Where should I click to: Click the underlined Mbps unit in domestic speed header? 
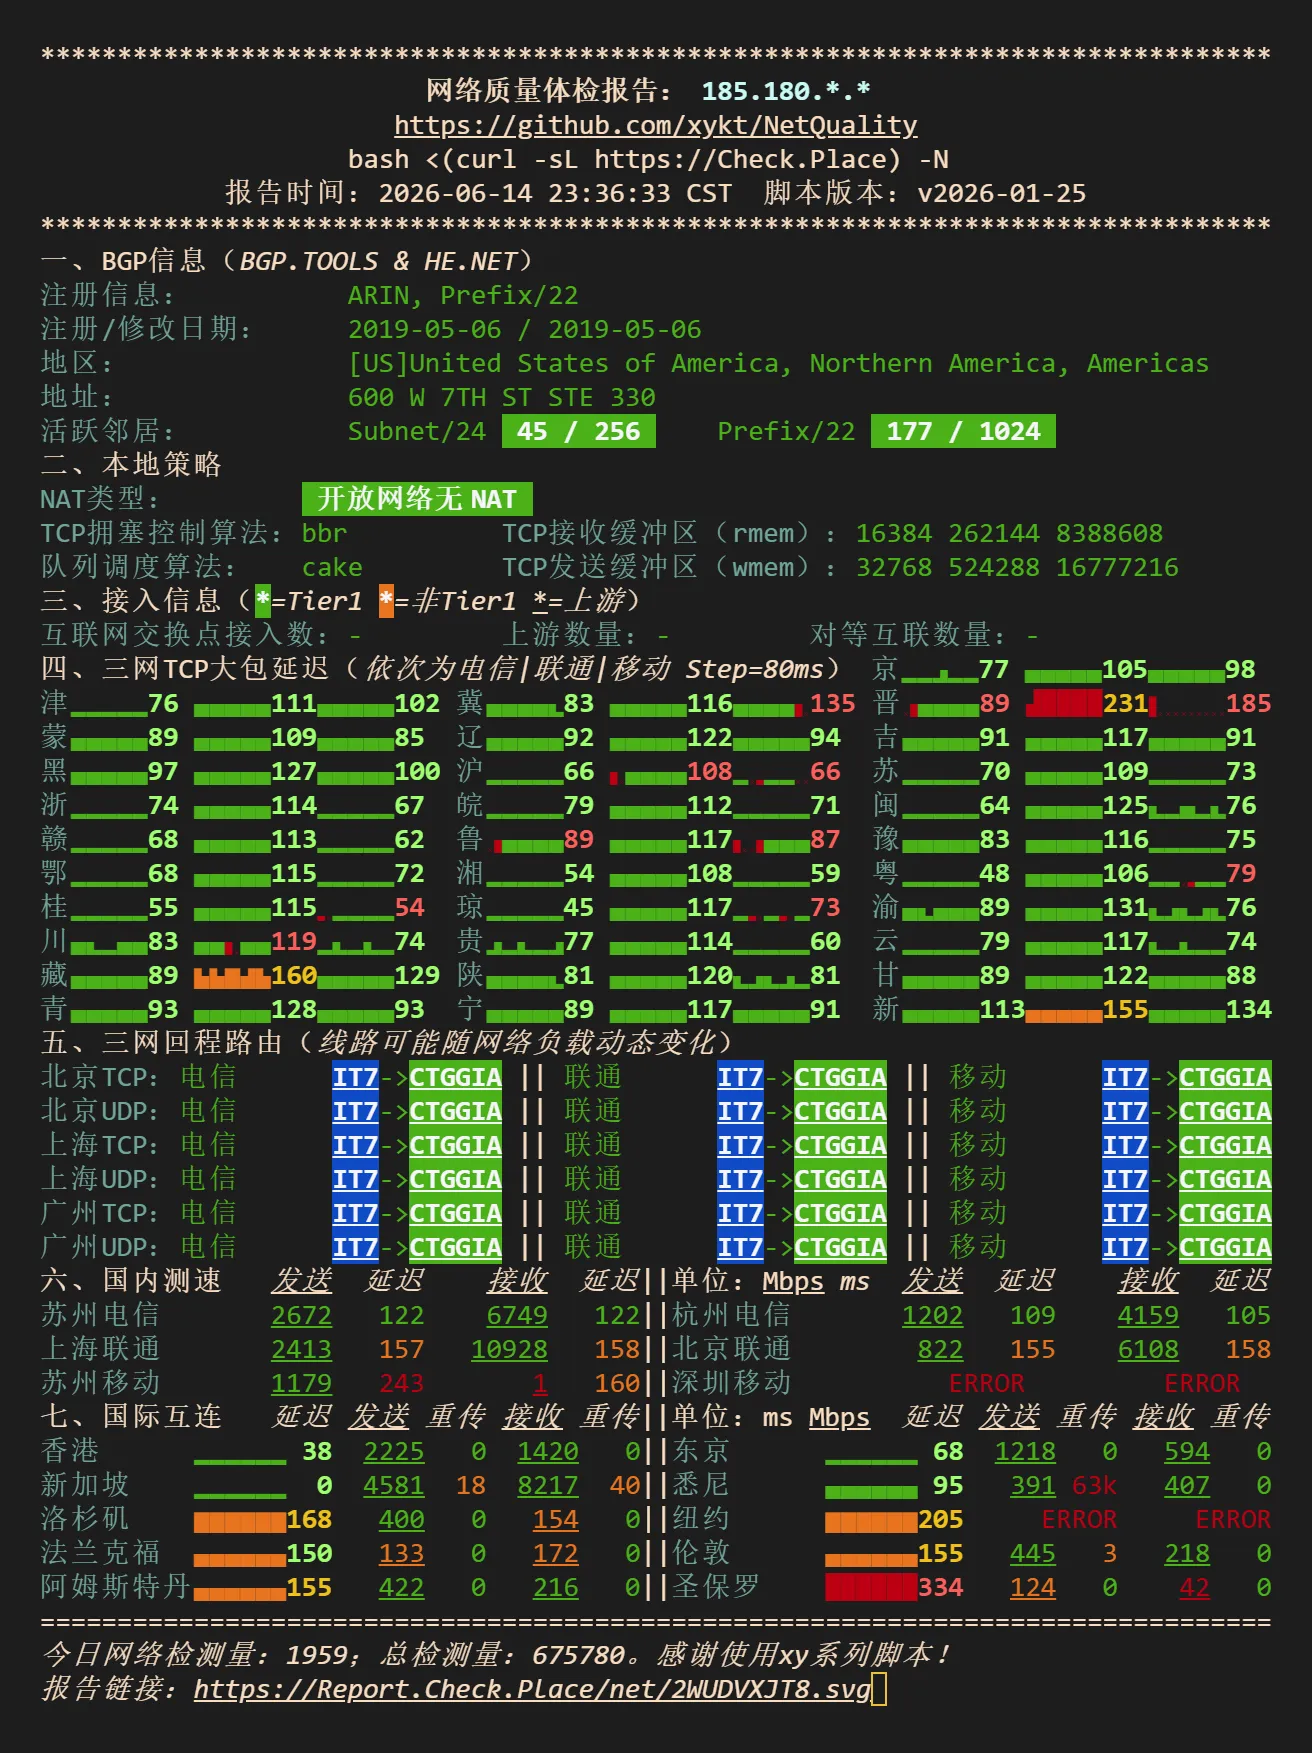pos(793,1281)
